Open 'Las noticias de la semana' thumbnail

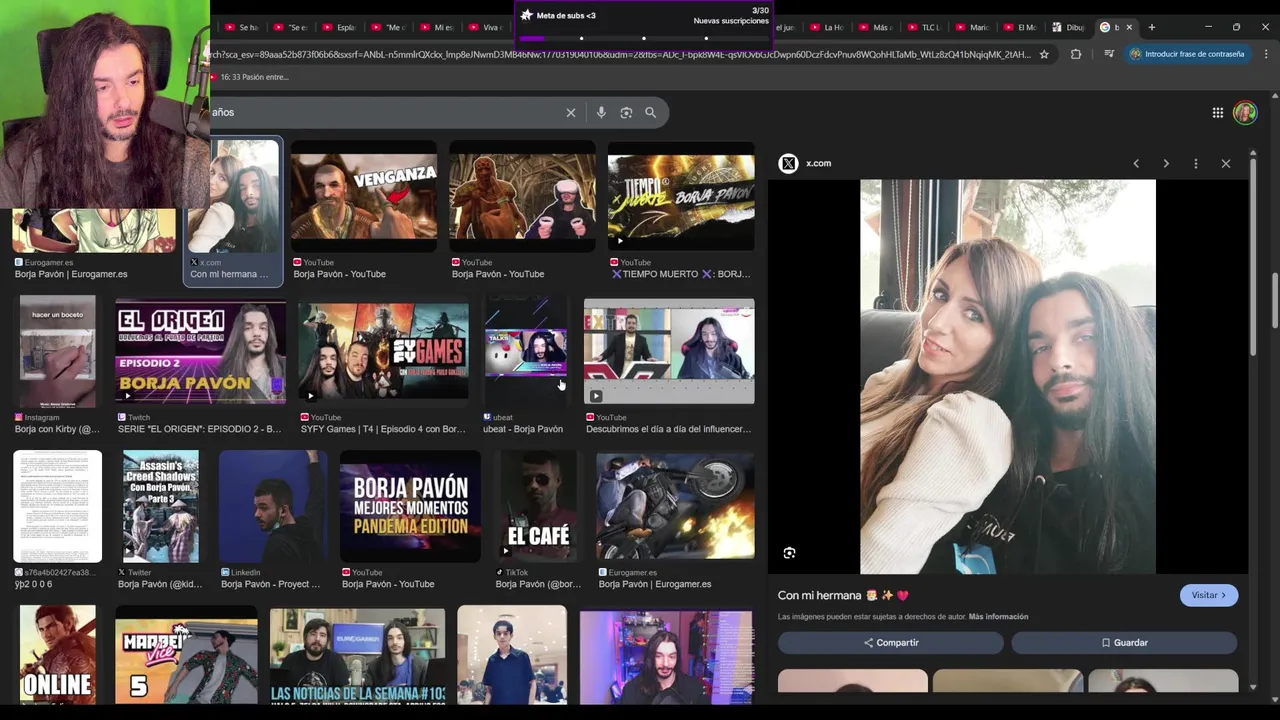[357, 657]
